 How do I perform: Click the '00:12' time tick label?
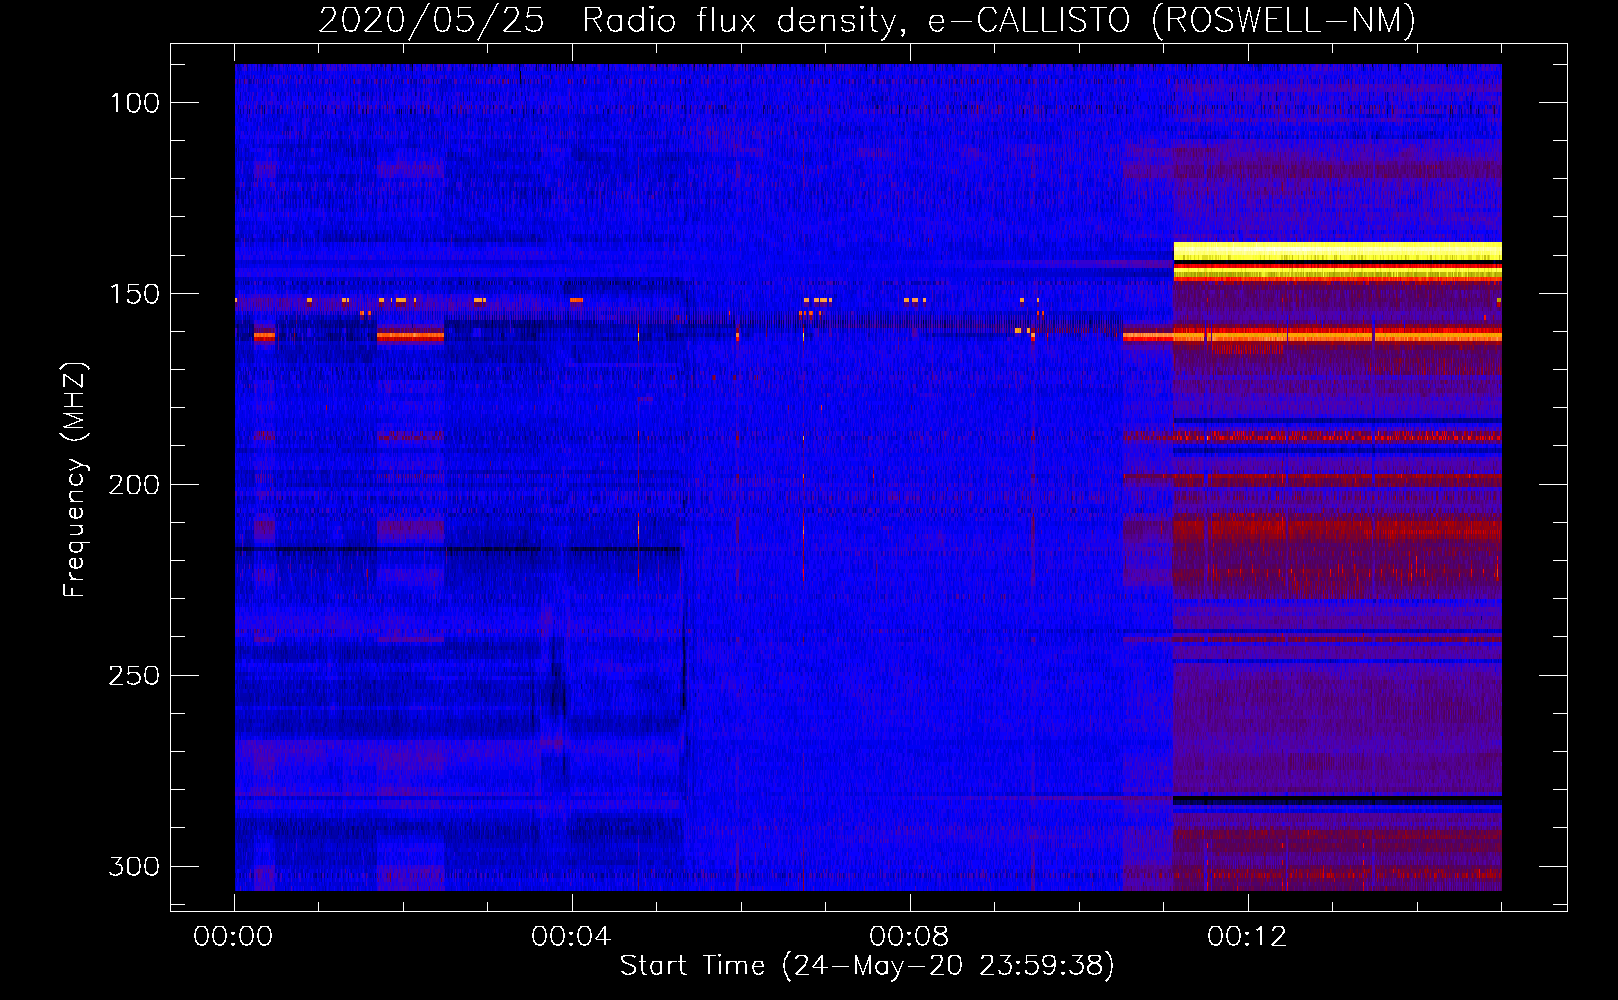(x=1247, y=937)
